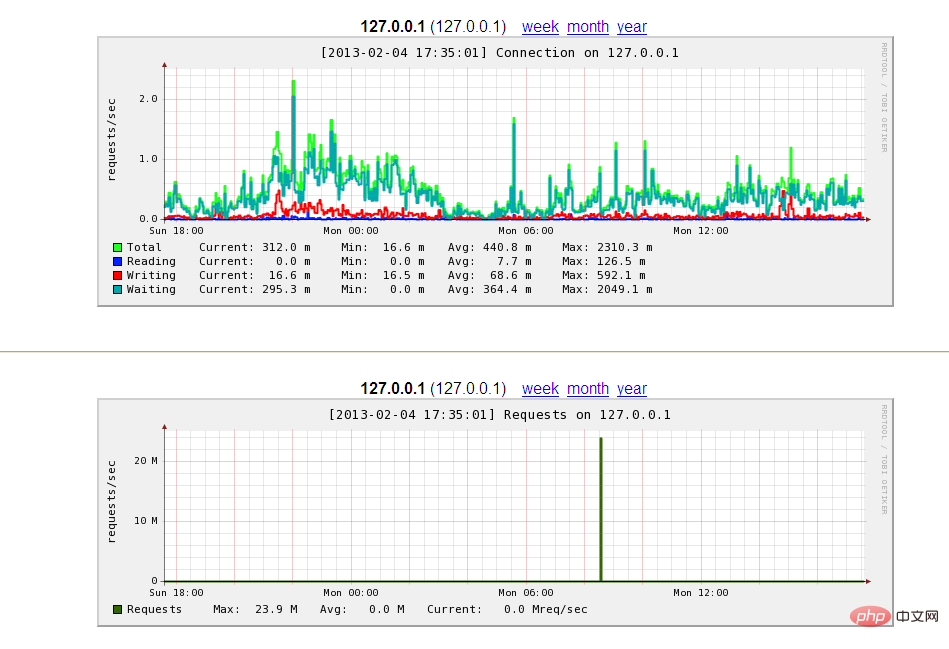Click Sun 18:00 label on Connection graph

[x=176, y=231]
